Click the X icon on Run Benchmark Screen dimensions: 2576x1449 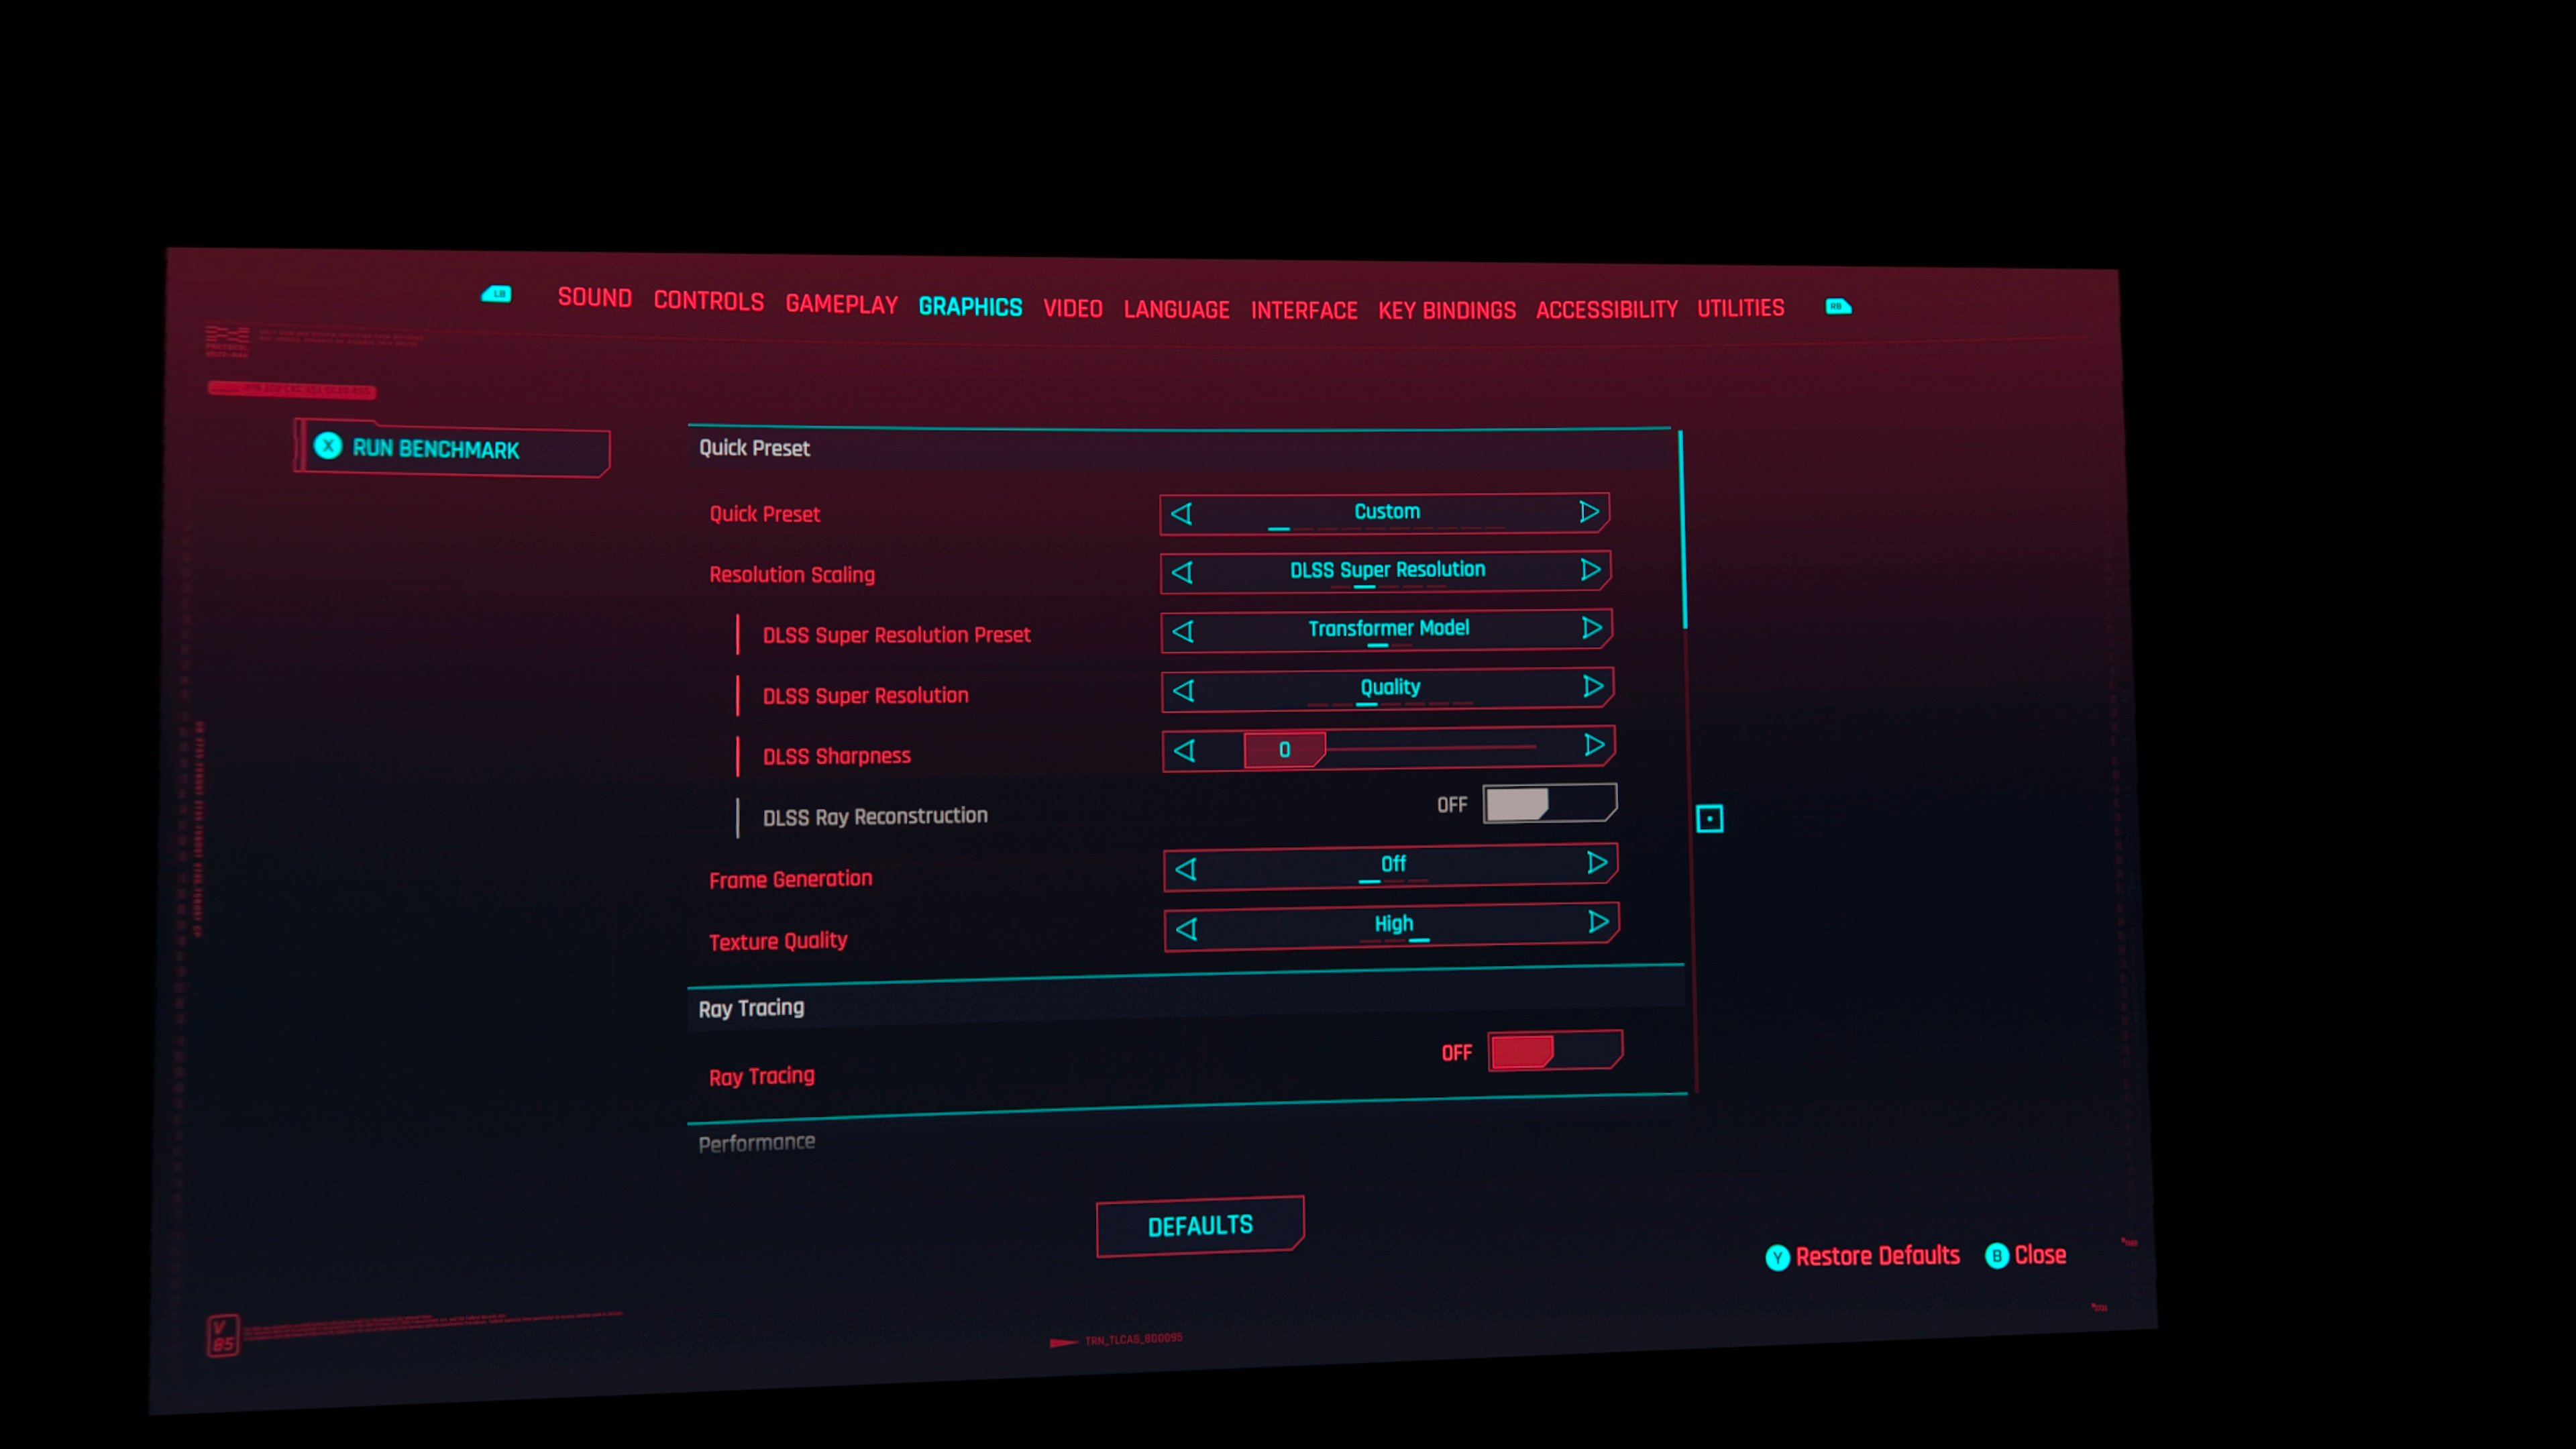(328, 446)
